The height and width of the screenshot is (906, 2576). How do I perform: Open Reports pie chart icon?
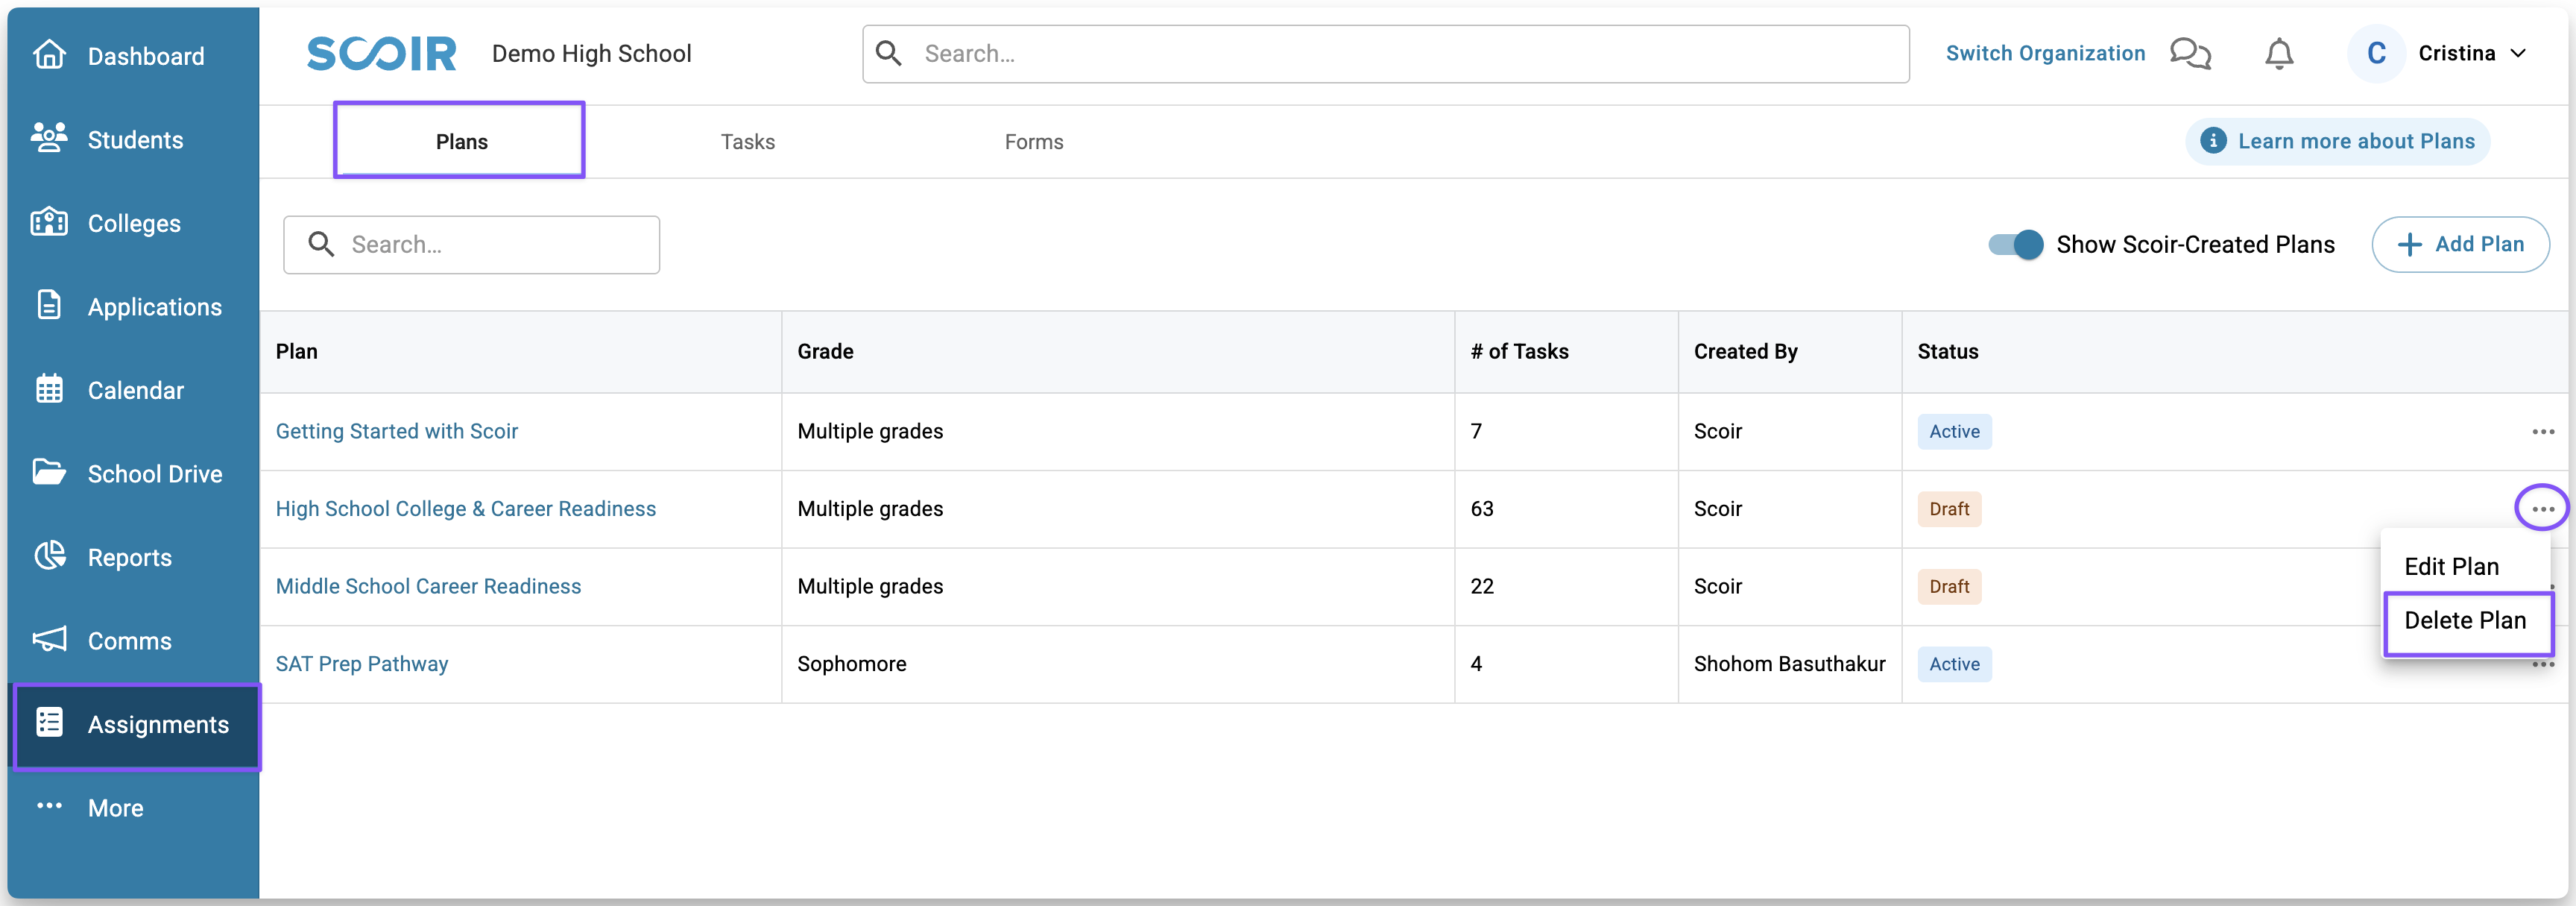coord(49,556)
